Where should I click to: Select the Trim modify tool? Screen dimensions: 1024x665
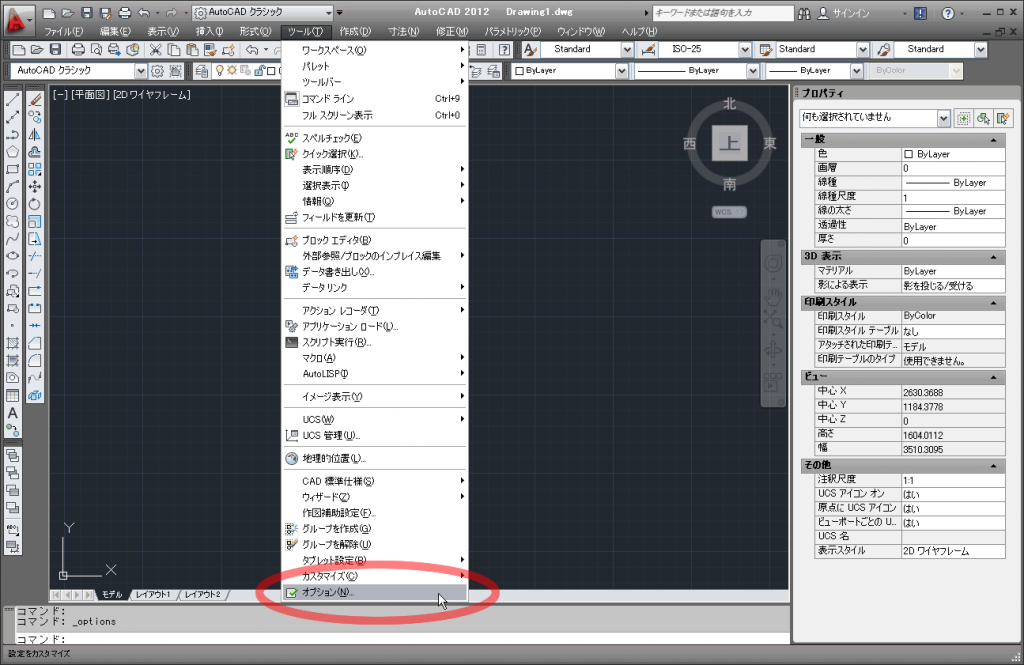tap(35, 256)
